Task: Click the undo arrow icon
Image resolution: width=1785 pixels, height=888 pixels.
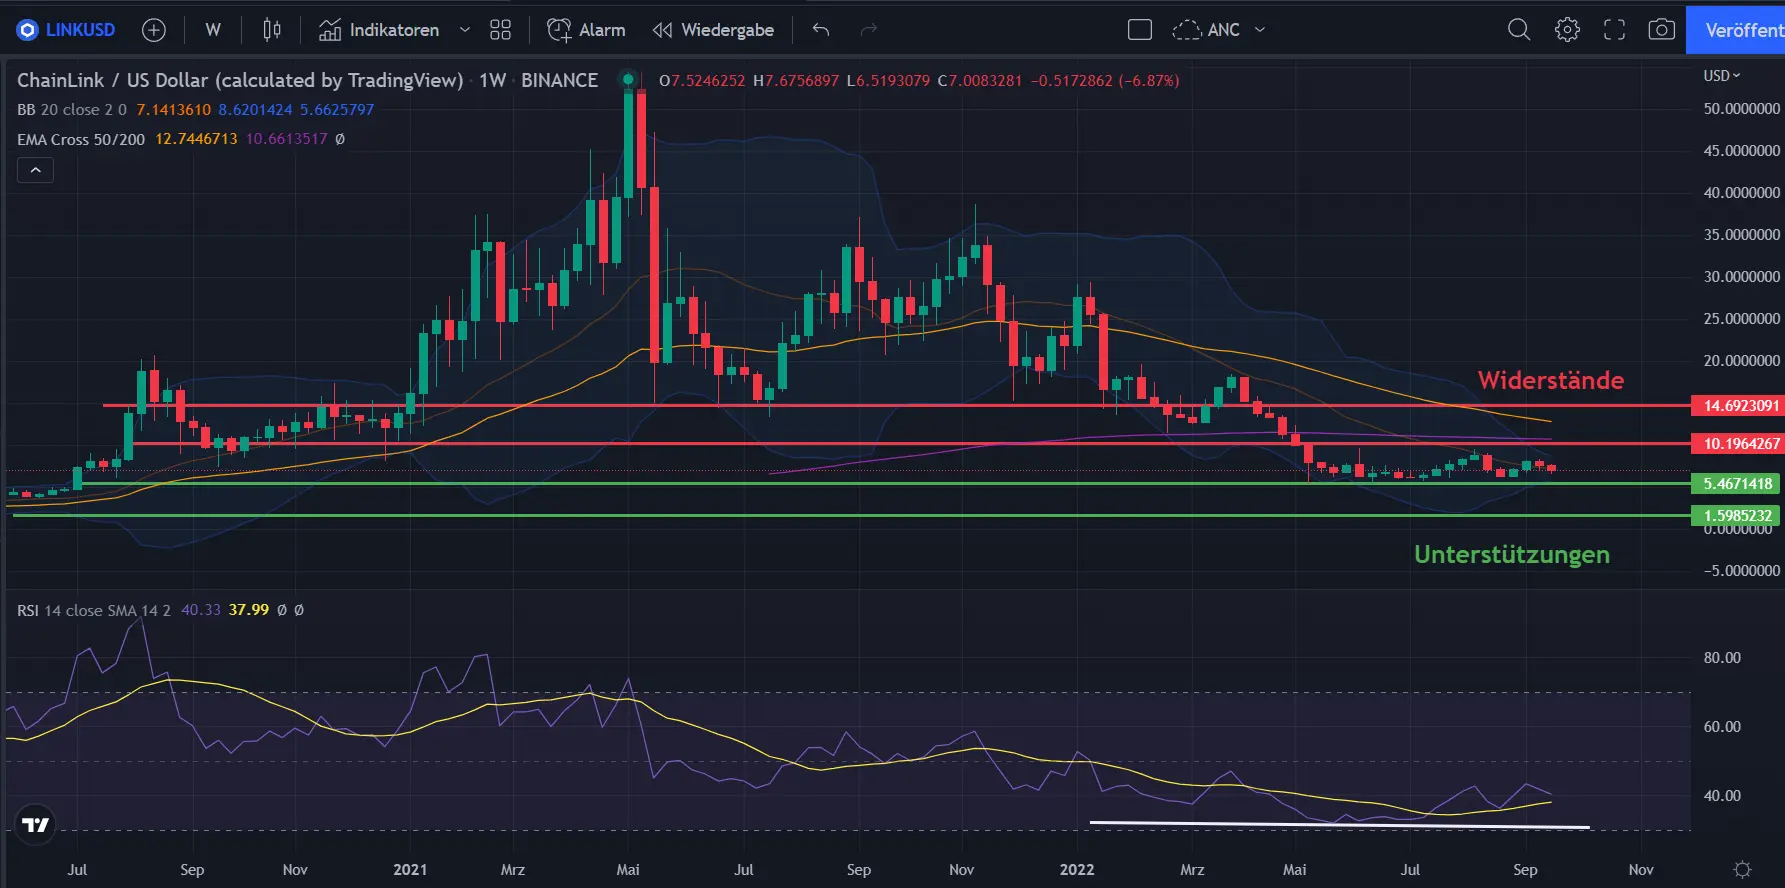Action: [821, 30]
